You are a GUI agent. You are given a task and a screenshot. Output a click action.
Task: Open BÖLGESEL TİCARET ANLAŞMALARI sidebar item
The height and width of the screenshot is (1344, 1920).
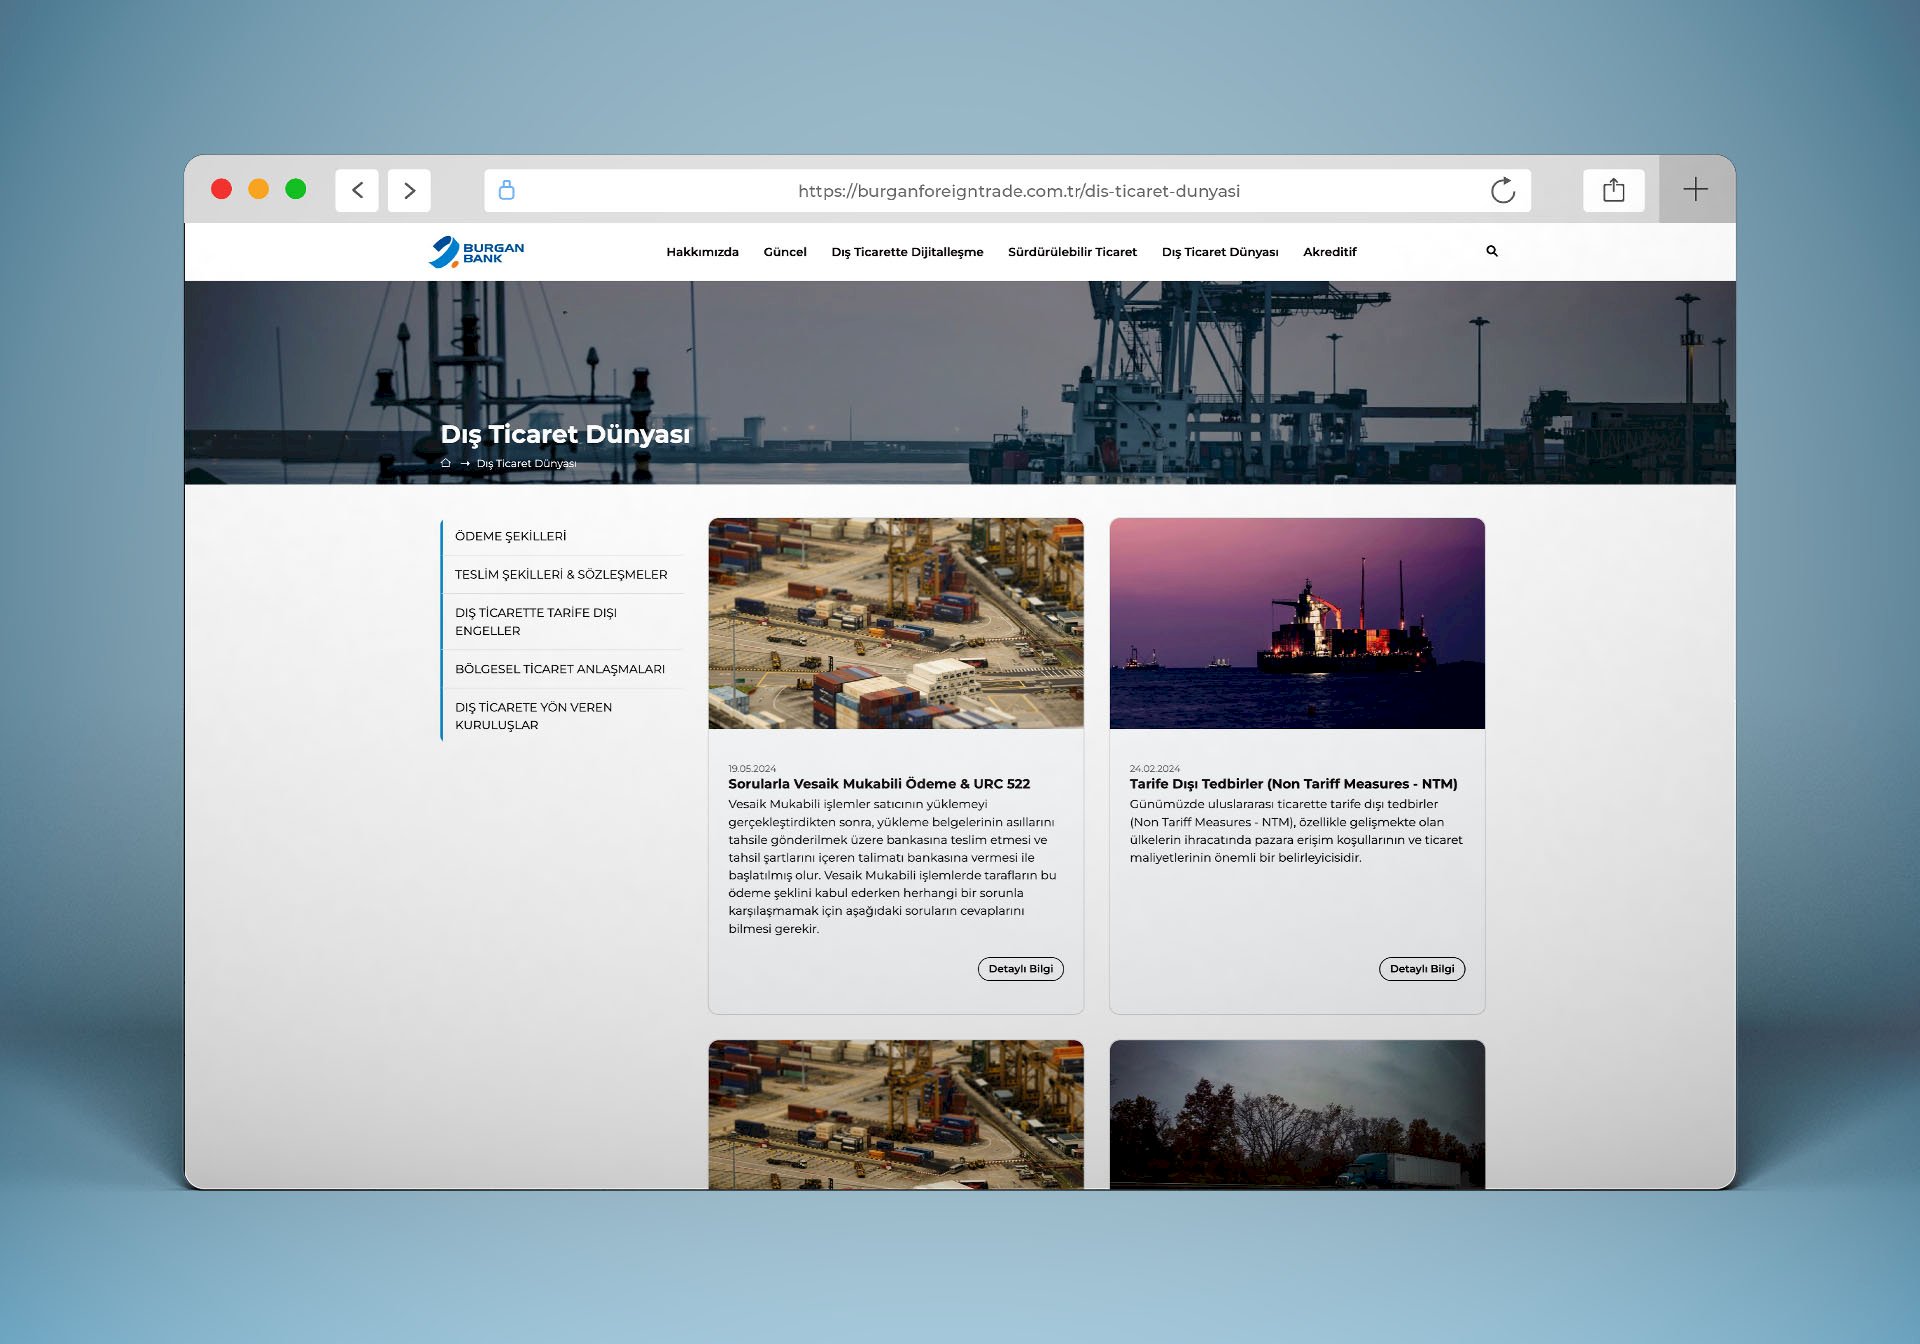[x=563, y=669]
